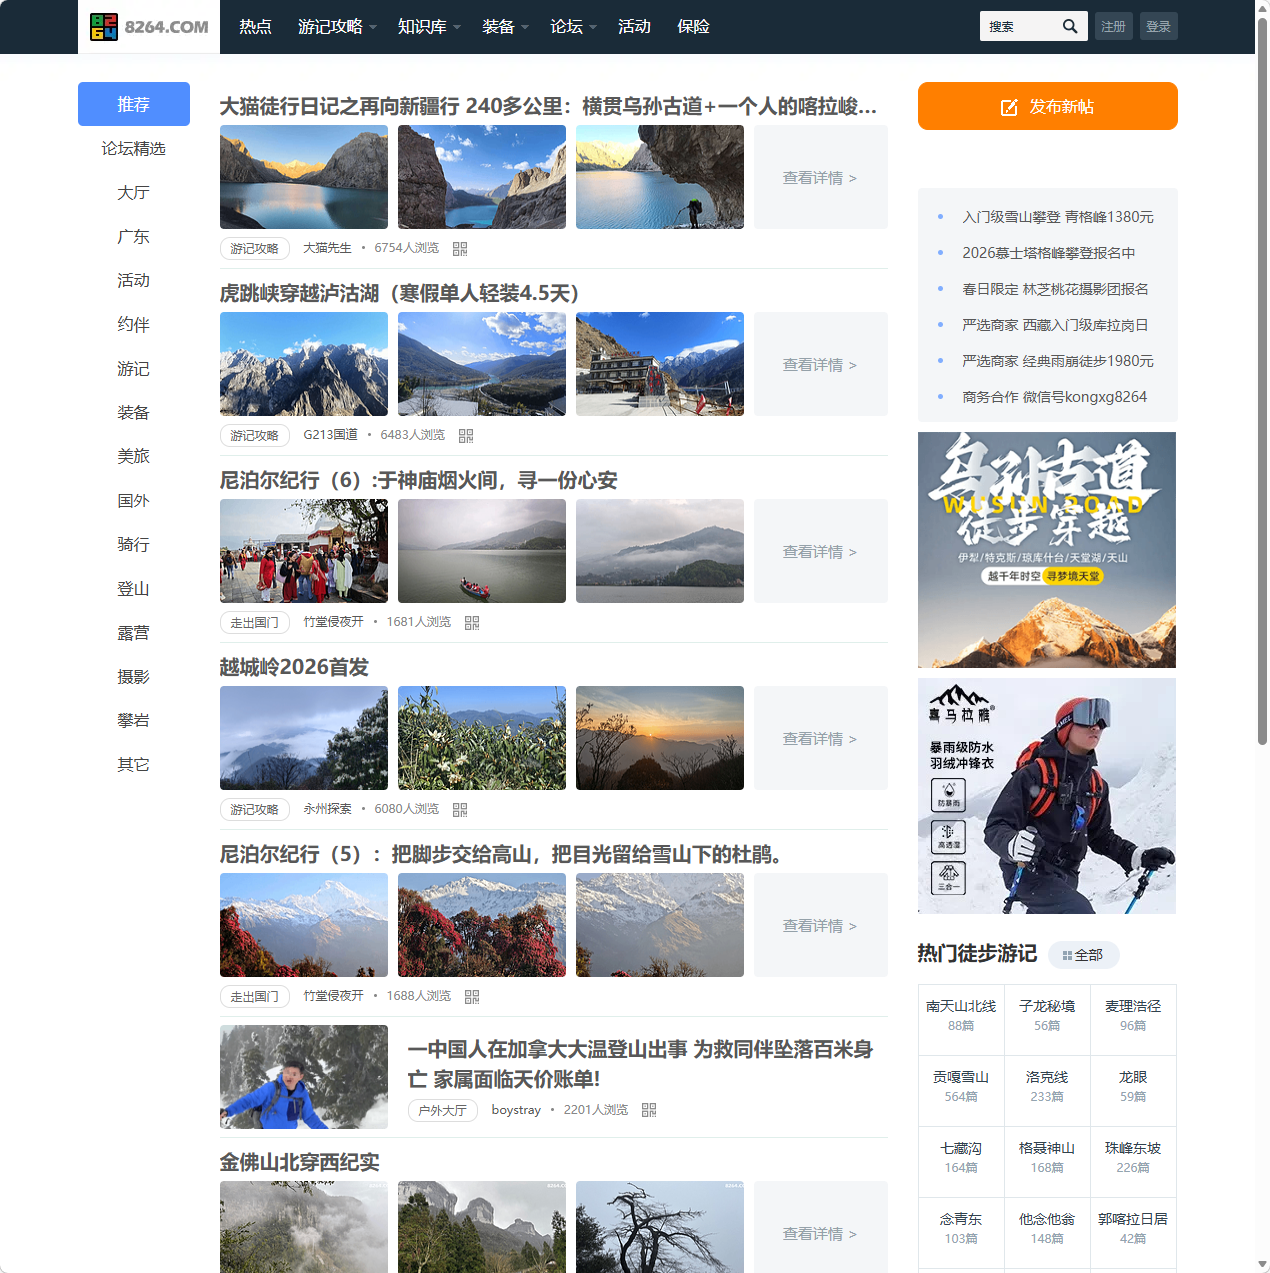Click the QR code icon next to G213国道 post
Screen dimensions: 1270x1273
[x=465, y=435]
